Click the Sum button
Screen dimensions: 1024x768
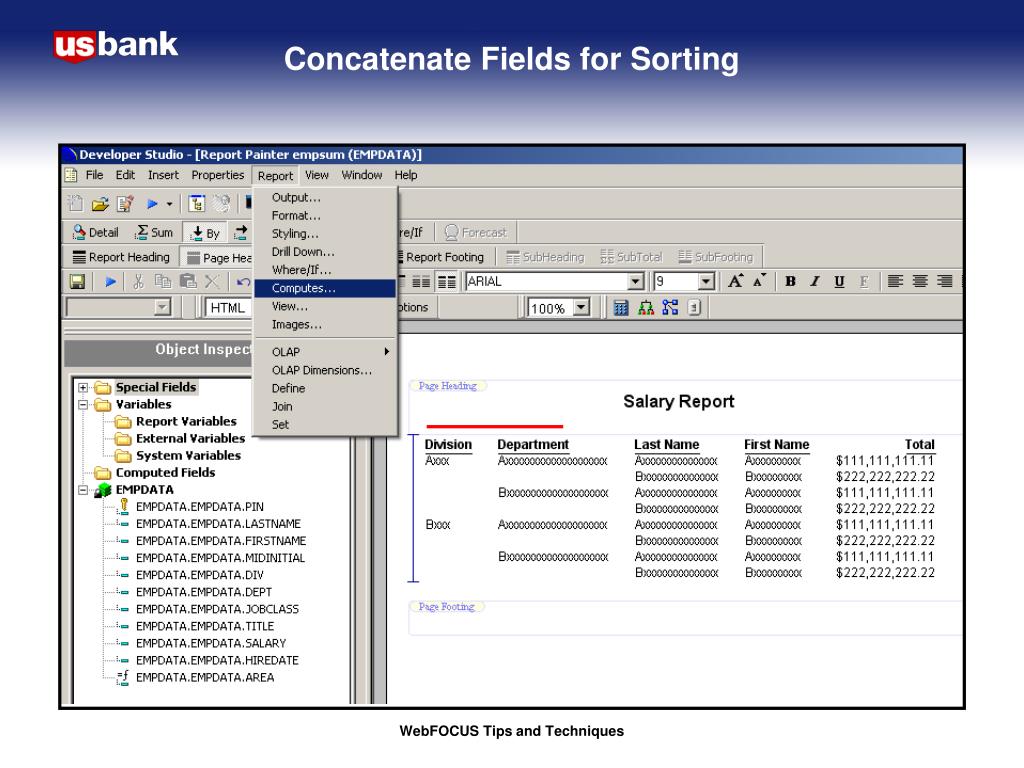click(154, 232)
